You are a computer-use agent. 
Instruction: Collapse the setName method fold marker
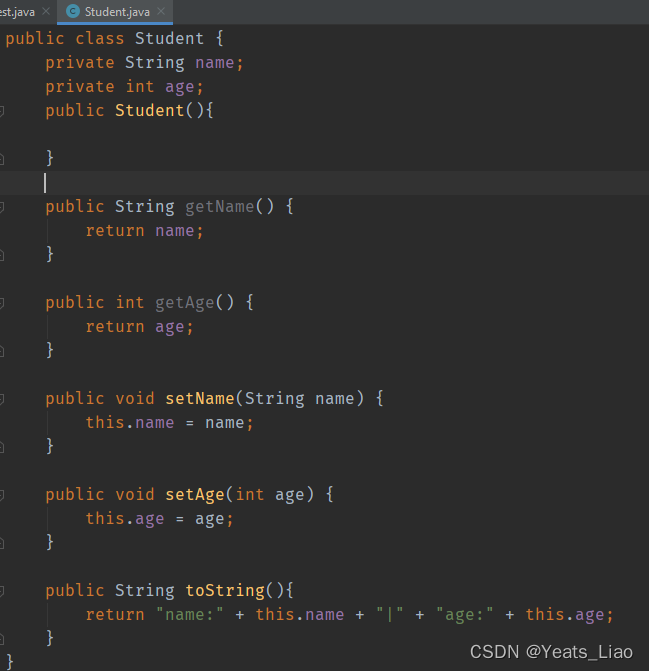pyautogui.click(x=2, y=399)
